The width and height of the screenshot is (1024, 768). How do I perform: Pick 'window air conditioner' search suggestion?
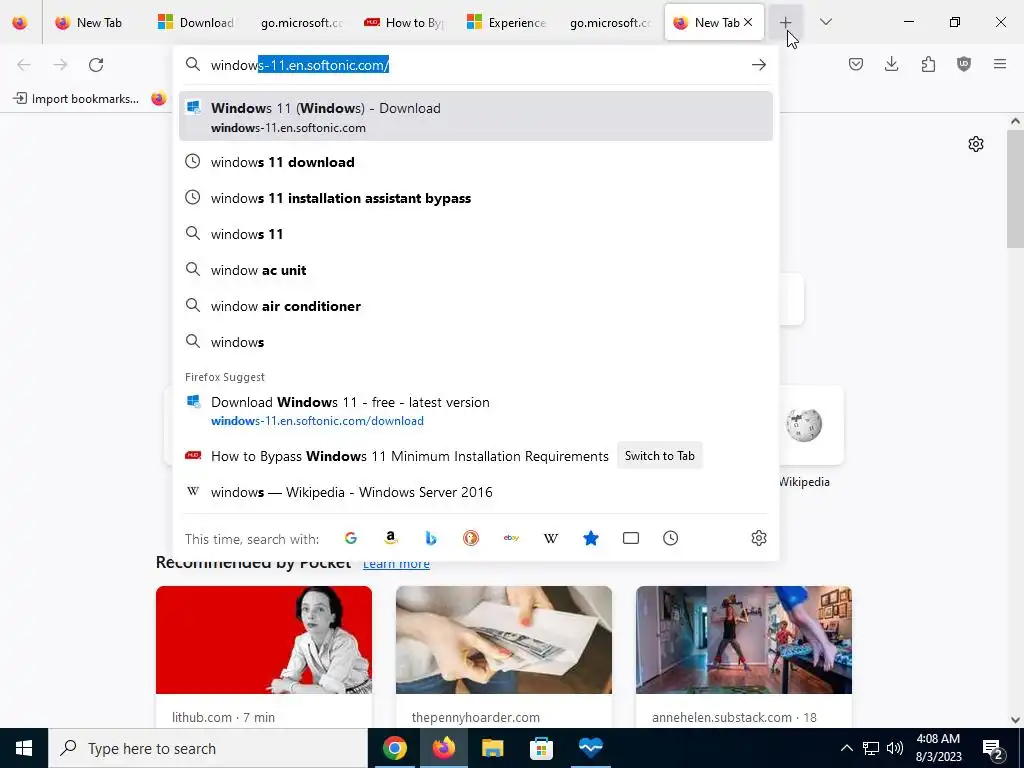(x=475, y=306)
